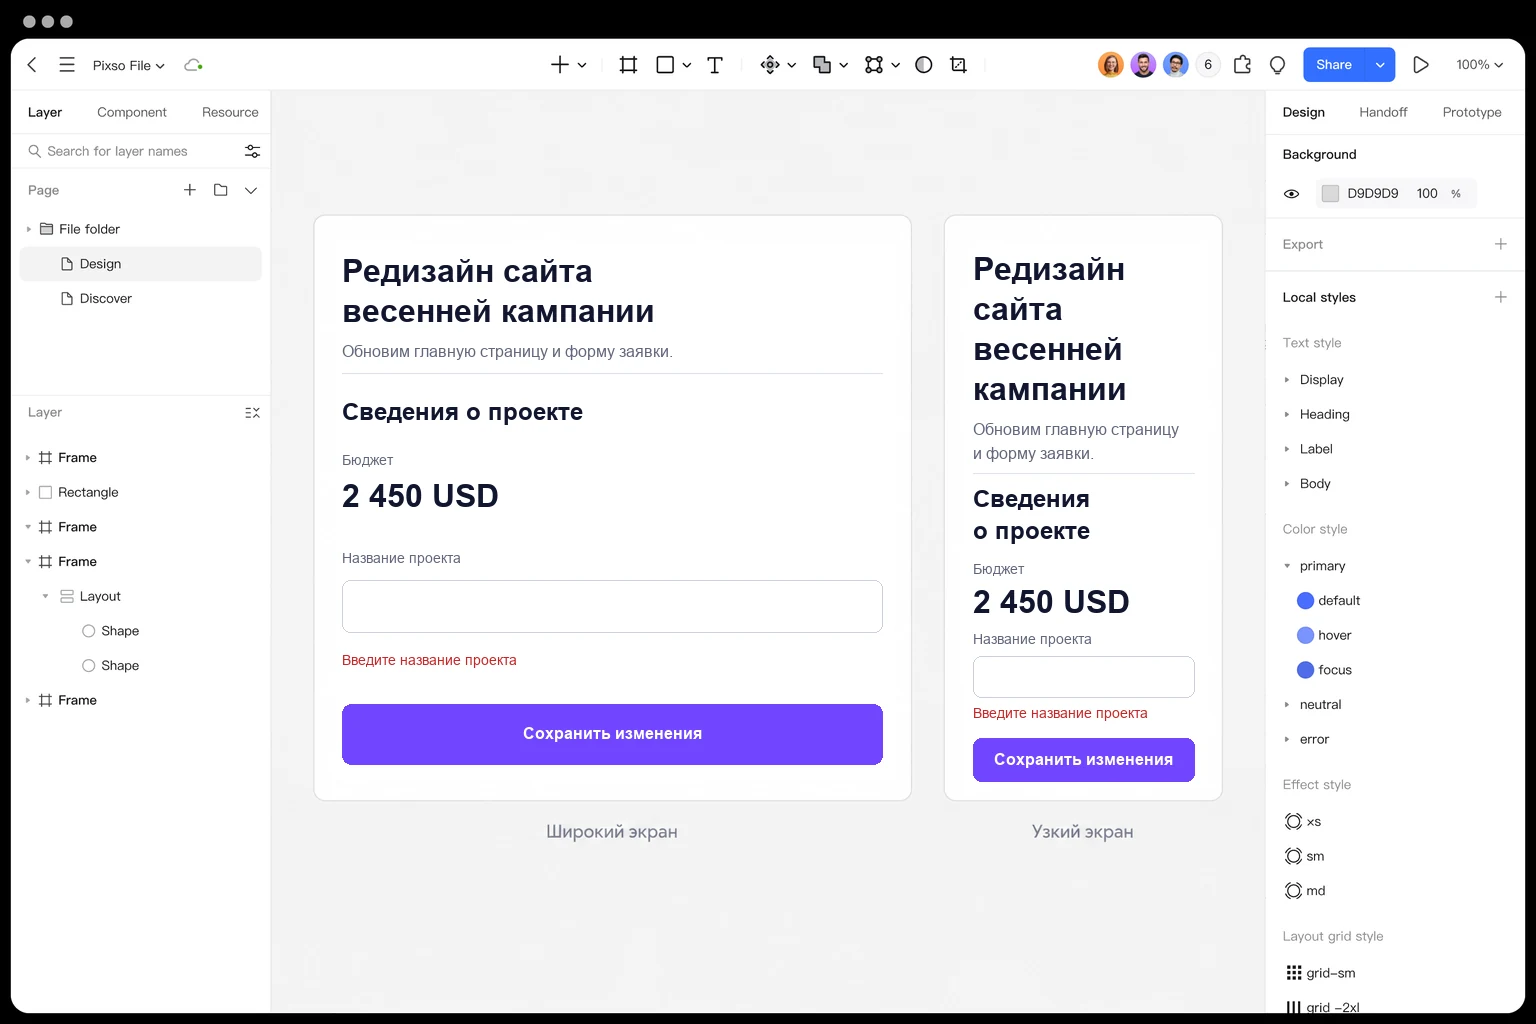Select the Text tool
The height and width of the screenshot is (1024, 1536).
[x=715, y=65]
